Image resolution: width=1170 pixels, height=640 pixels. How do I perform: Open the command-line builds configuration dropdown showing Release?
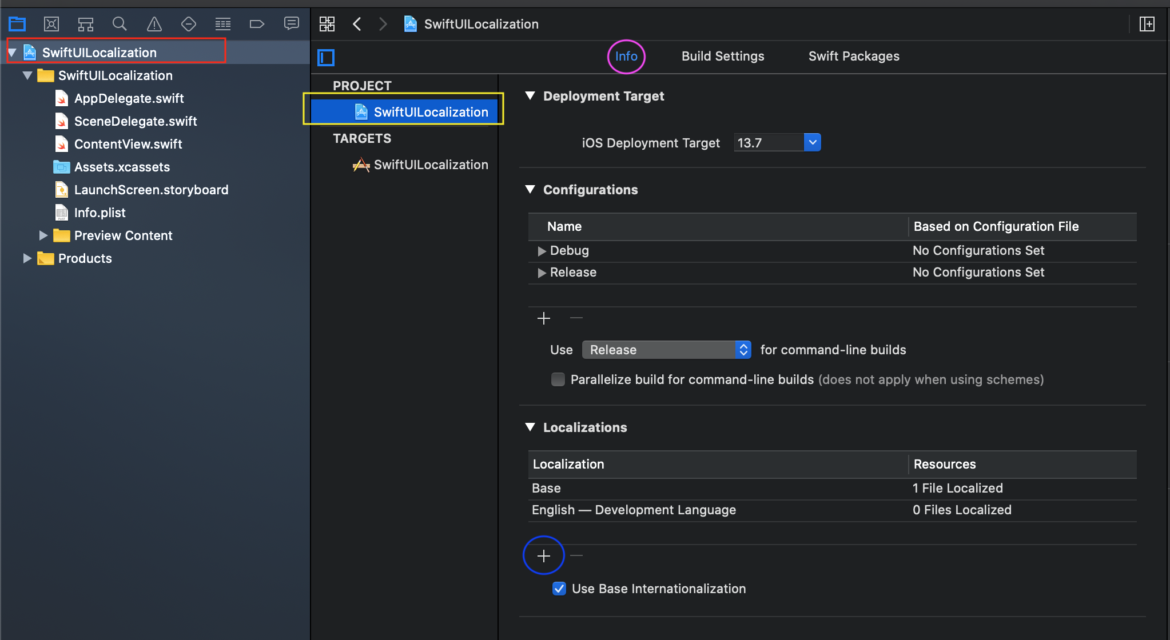pyautogui.click(x=740, y=349)
